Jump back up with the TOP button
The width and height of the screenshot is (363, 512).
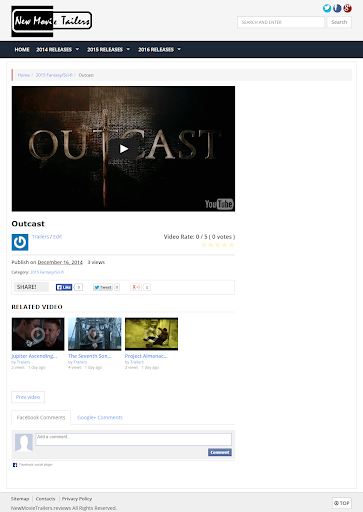click(x=342, y=503)
